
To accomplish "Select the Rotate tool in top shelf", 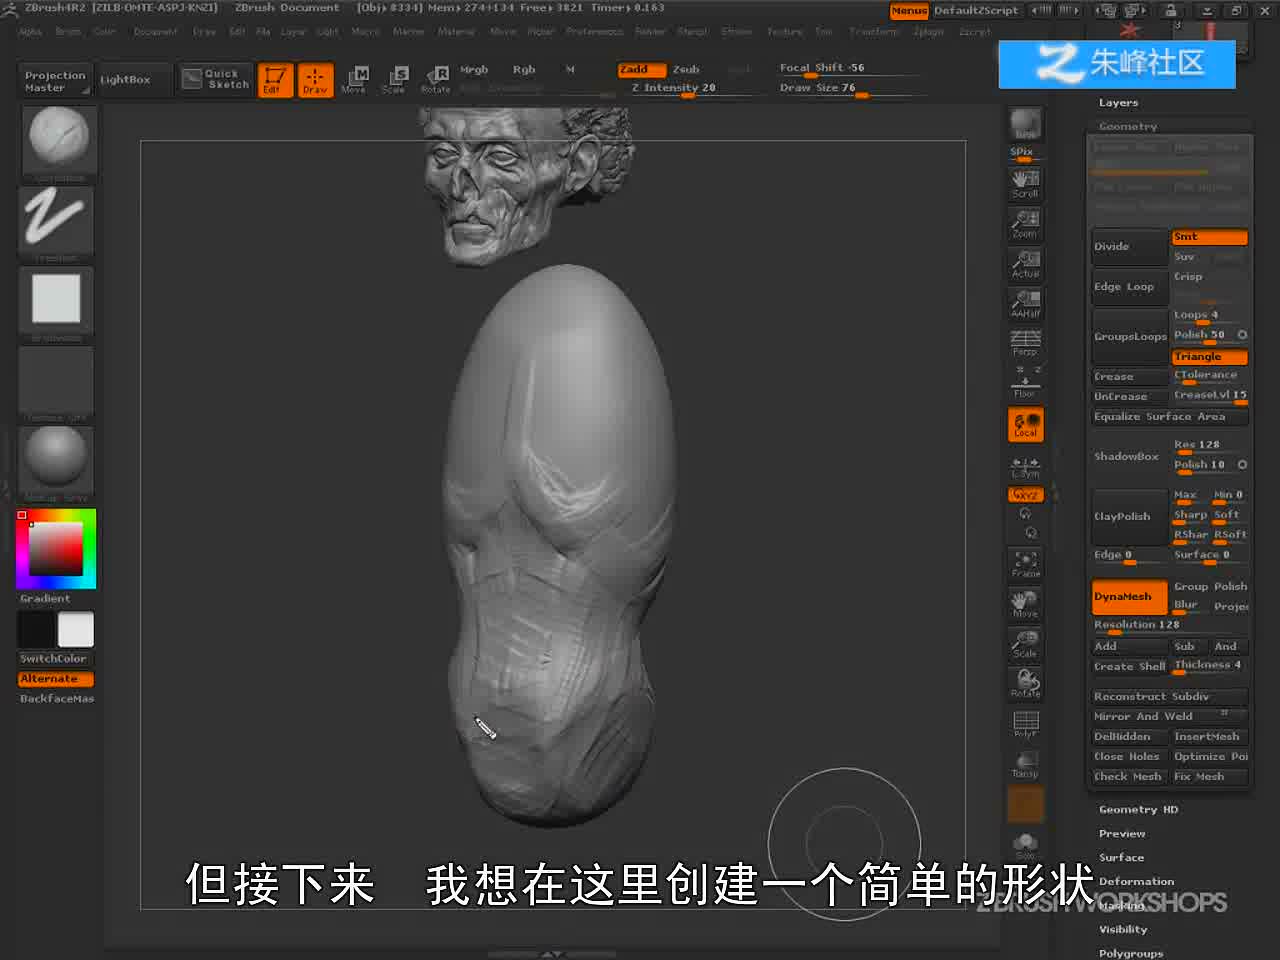I will [x=436, y=79].
